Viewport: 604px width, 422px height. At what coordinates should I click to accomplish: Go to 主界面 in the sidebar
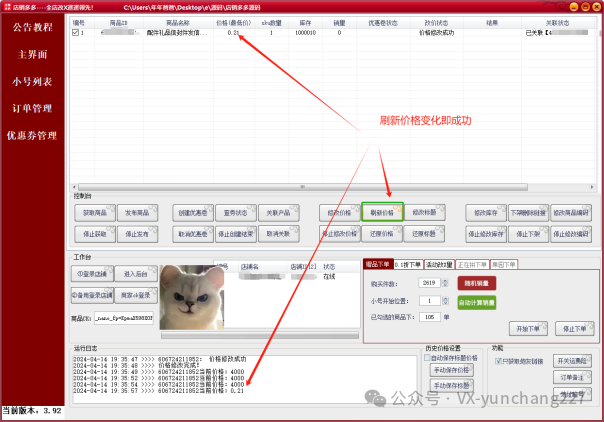coord(32,55)
